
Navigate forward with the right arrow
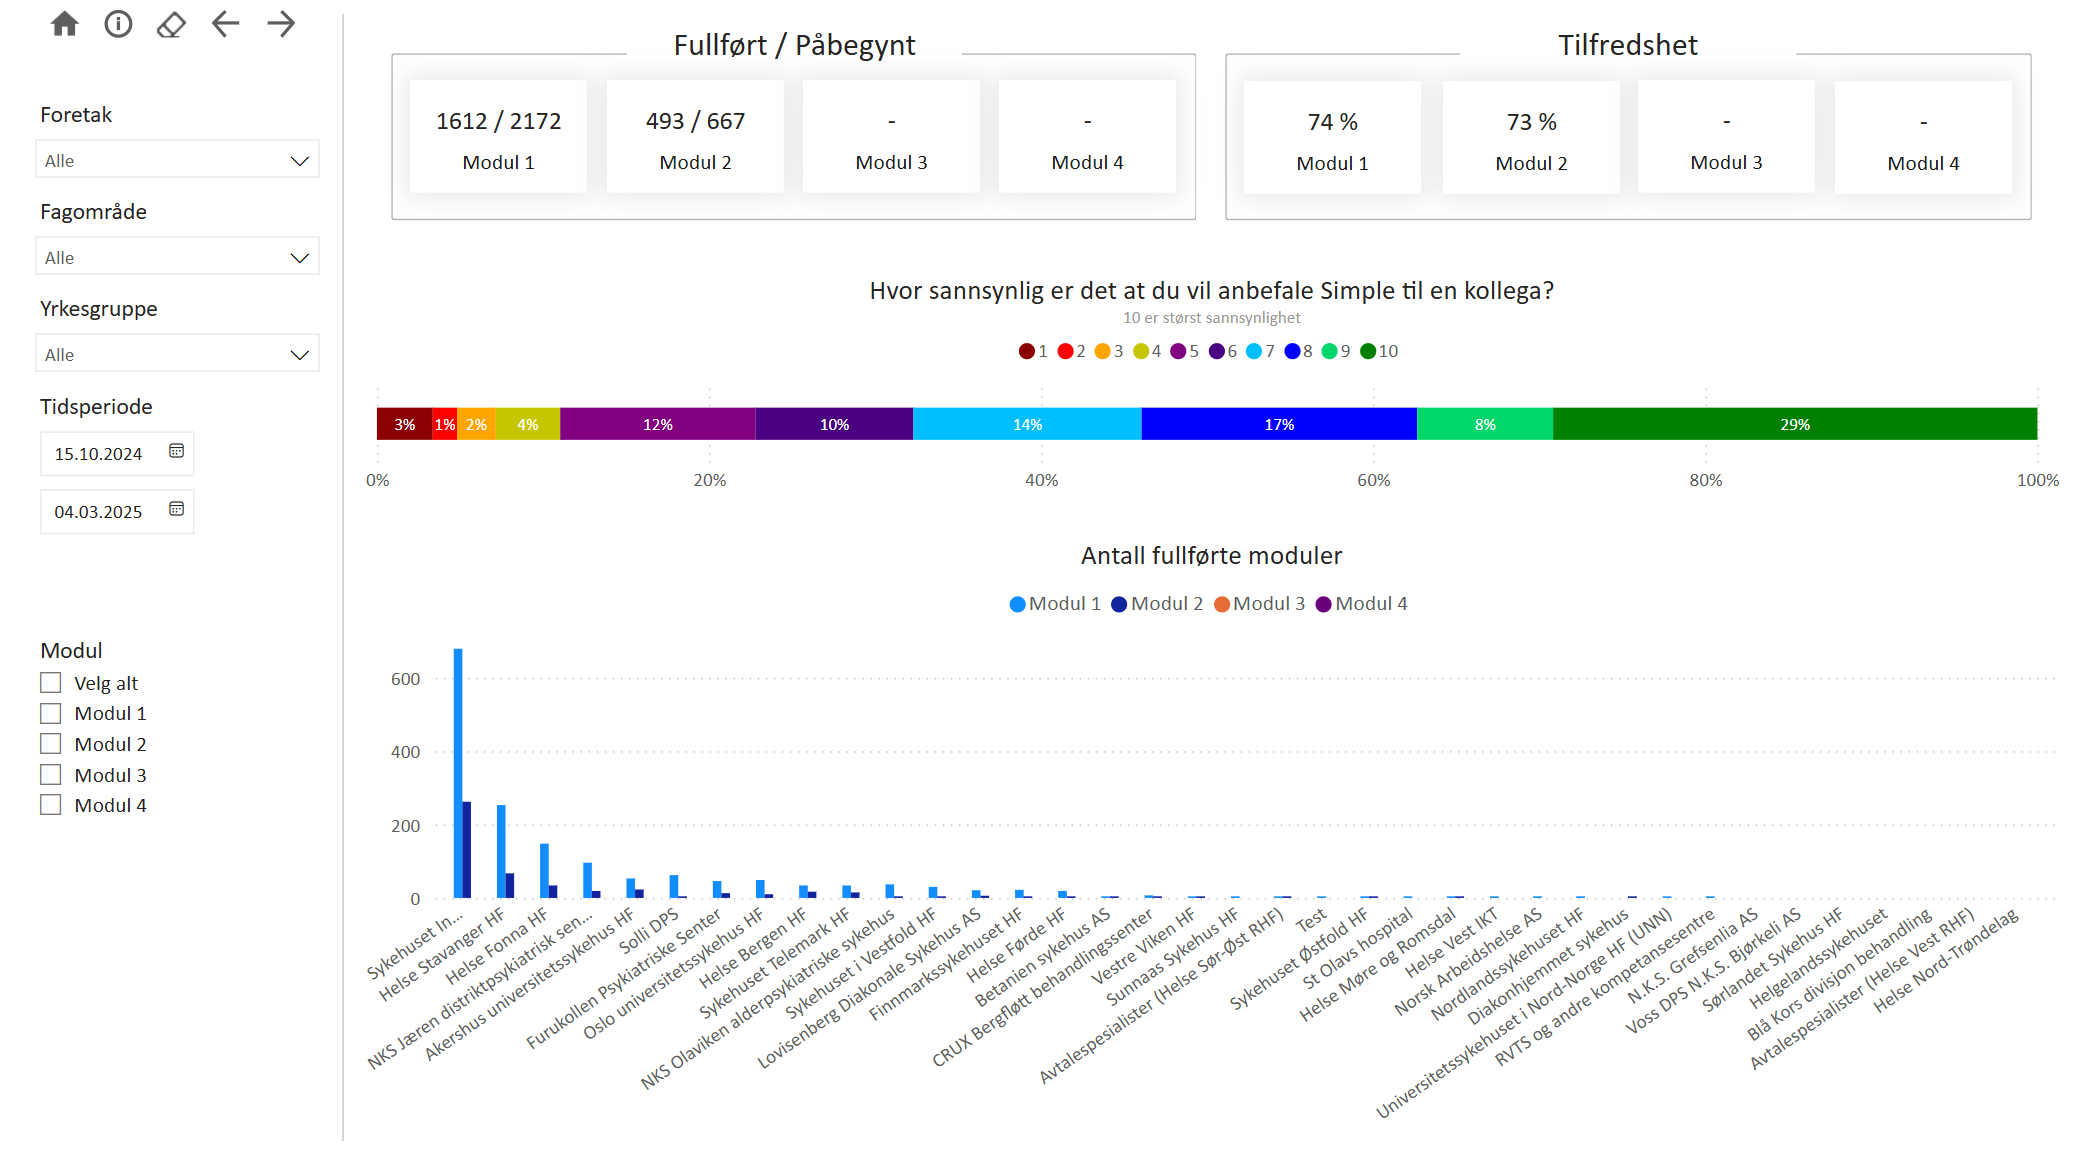click(x=281, y=24)
